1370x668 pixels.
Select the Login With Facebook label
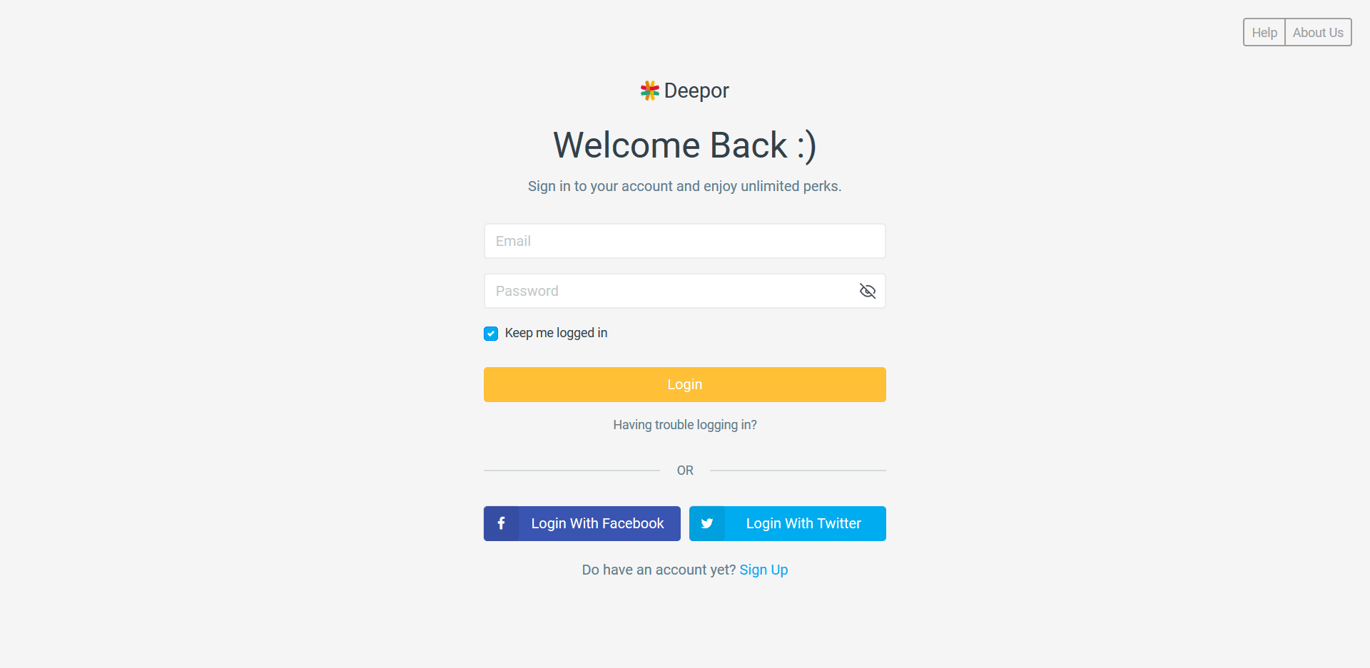point(597,523)
